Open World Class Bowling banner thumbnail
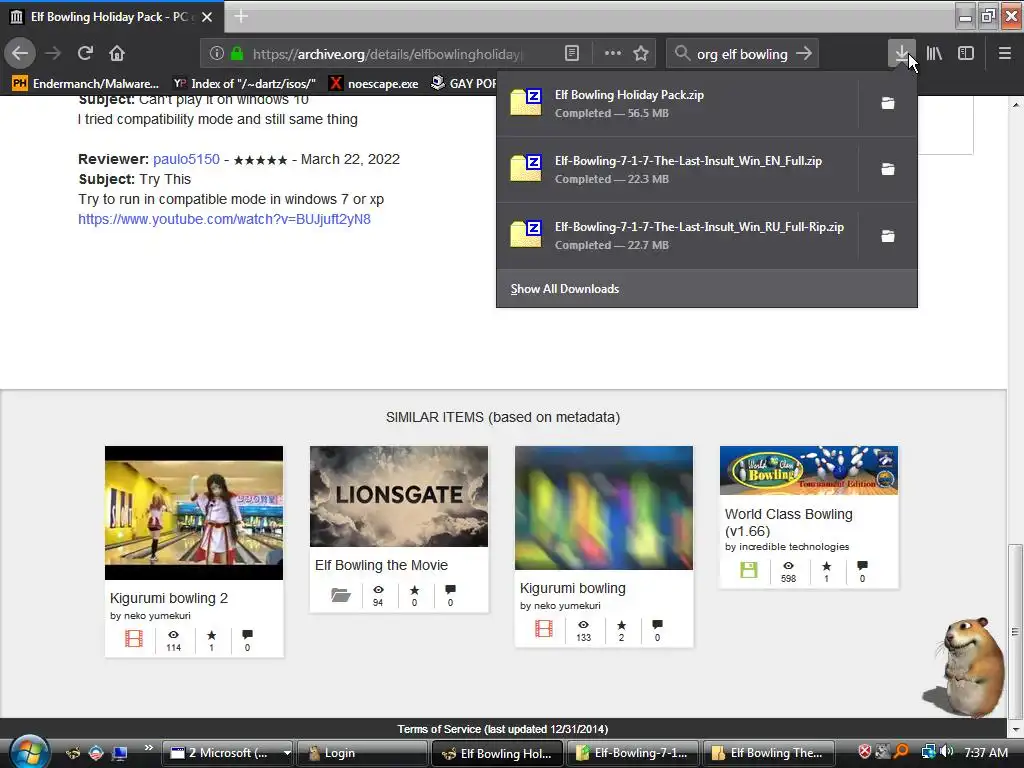 809,470
